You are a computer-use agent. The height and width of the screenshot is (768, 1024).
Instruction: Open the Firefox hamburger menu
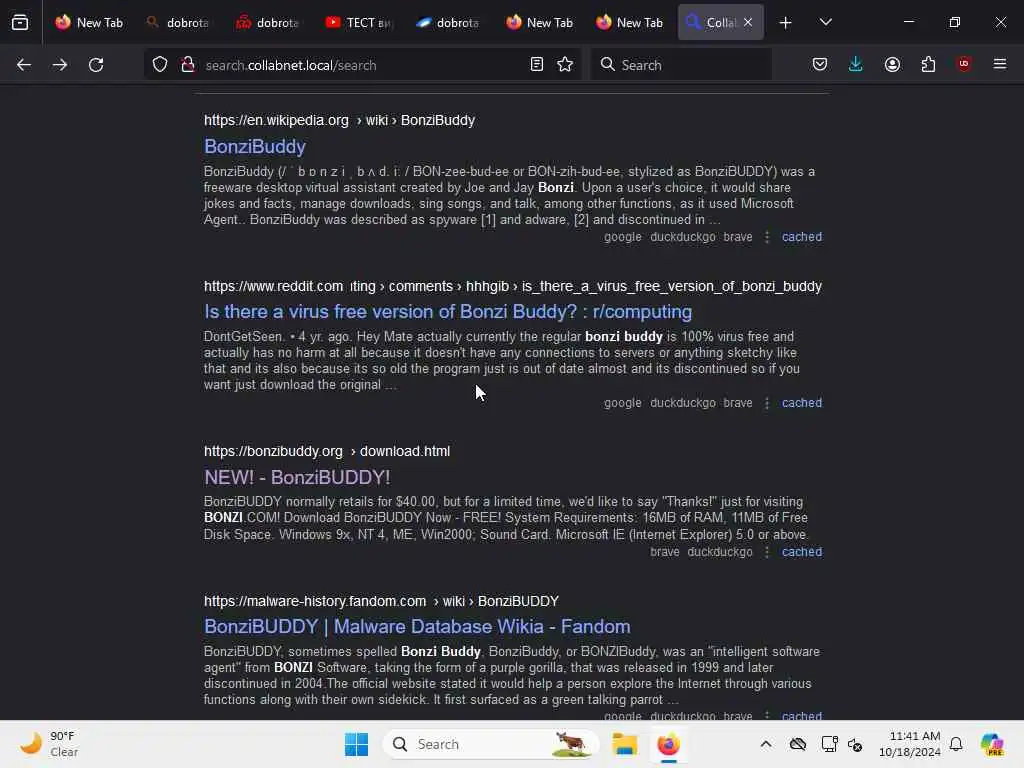click(x=1000, y=64)
